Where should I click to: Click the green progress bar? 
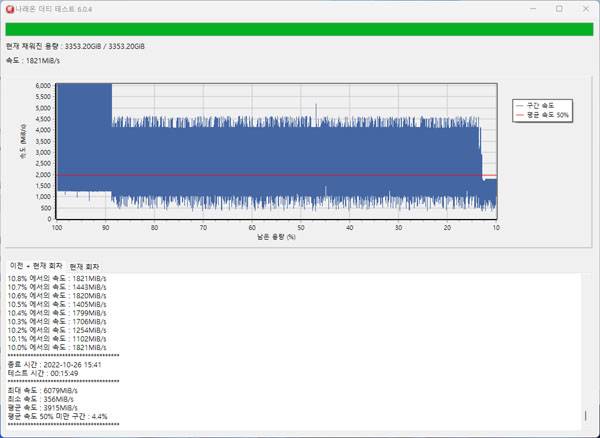300,29
